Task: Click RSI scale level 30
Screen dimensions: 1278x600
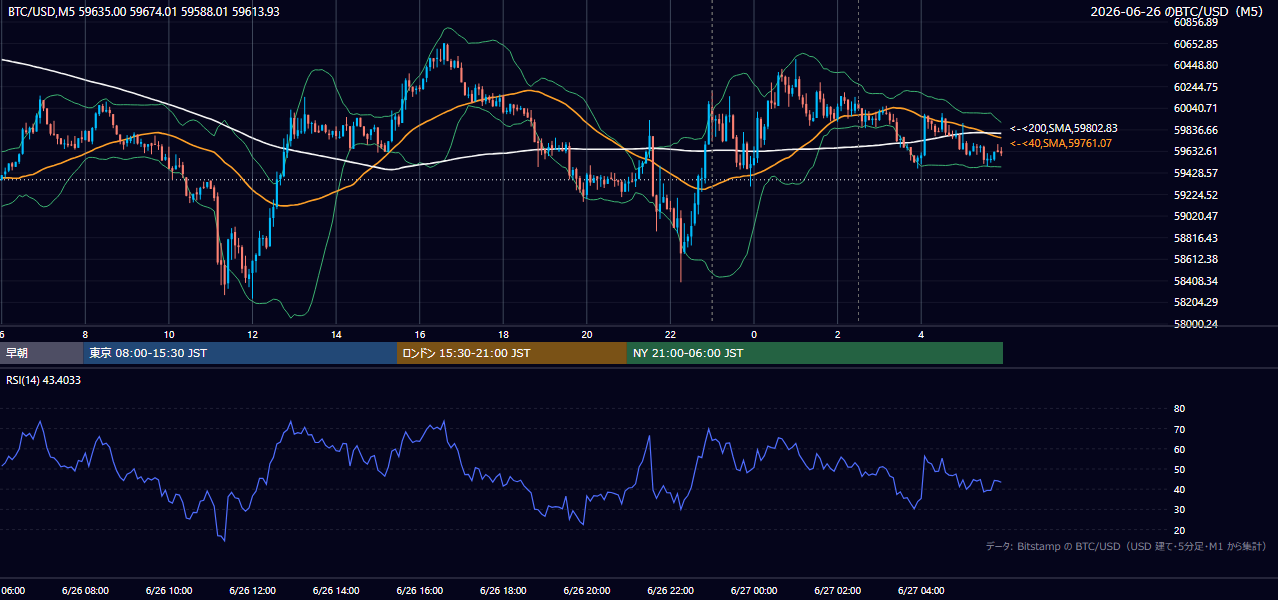Action: [1179, 510]
